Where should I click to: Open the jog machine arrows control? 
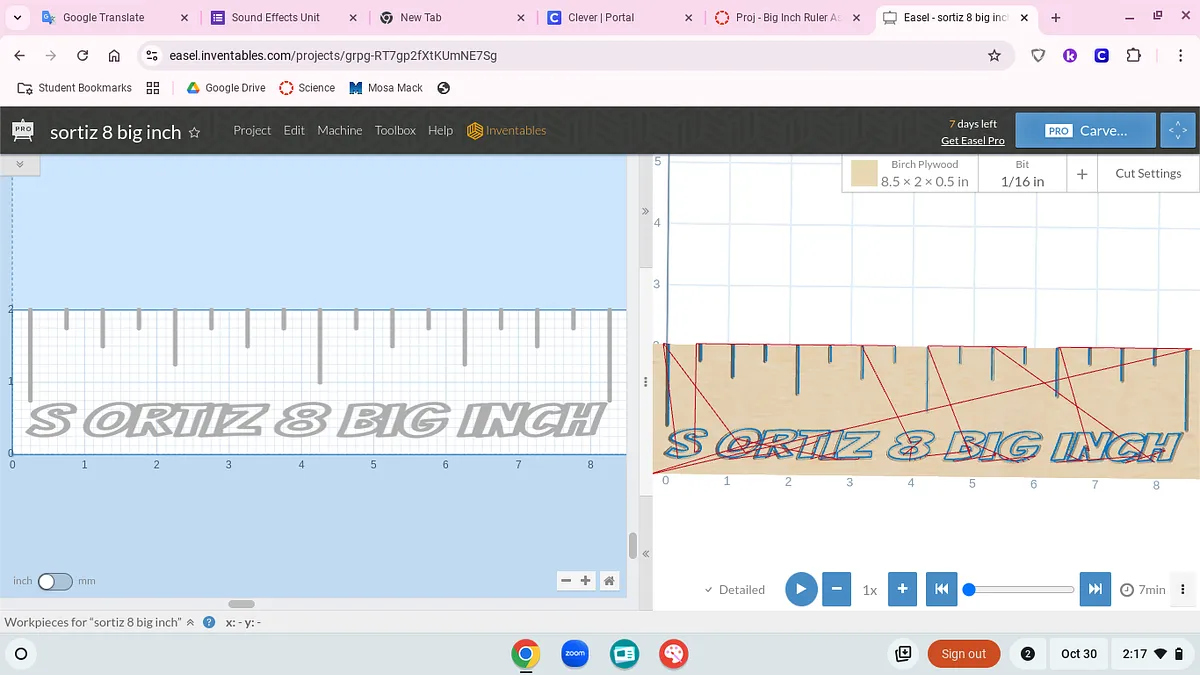pyautogui.click(x=1177, y=131)
